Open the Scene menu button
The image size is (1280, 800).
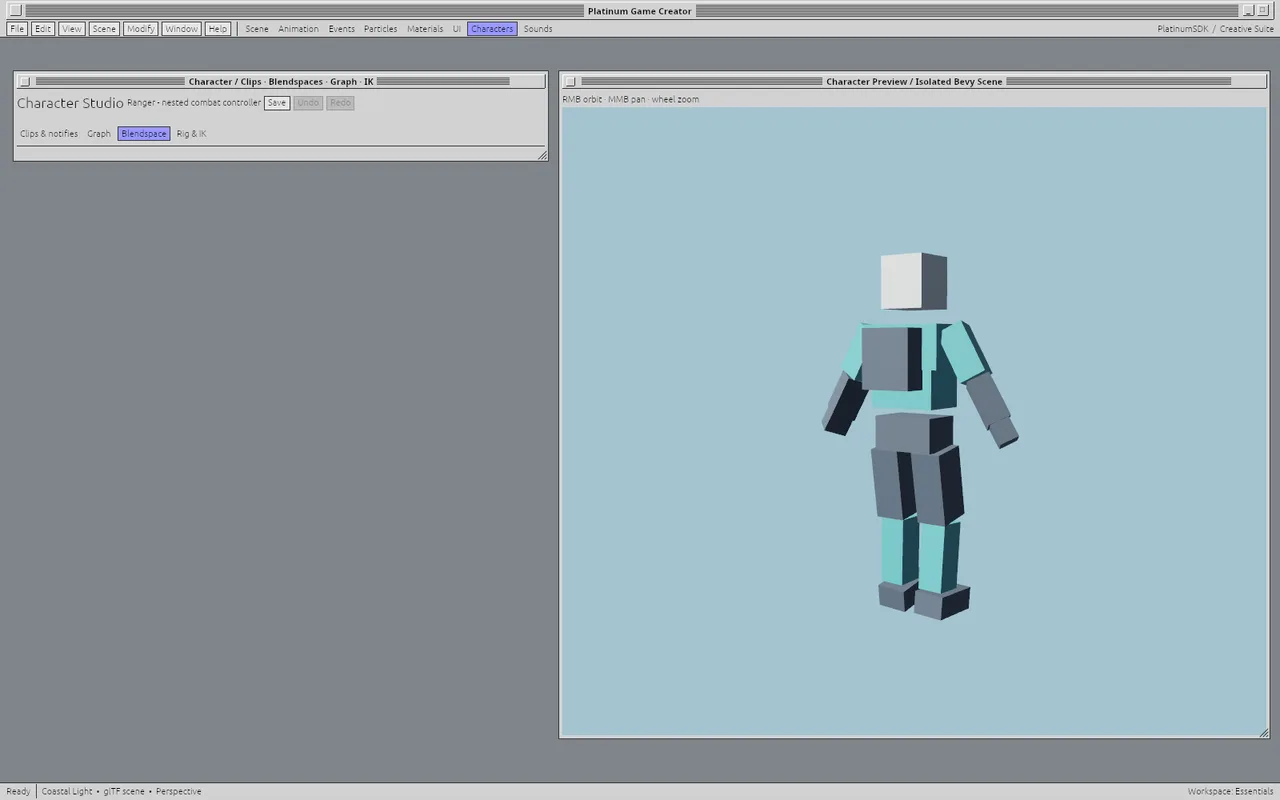104,29
